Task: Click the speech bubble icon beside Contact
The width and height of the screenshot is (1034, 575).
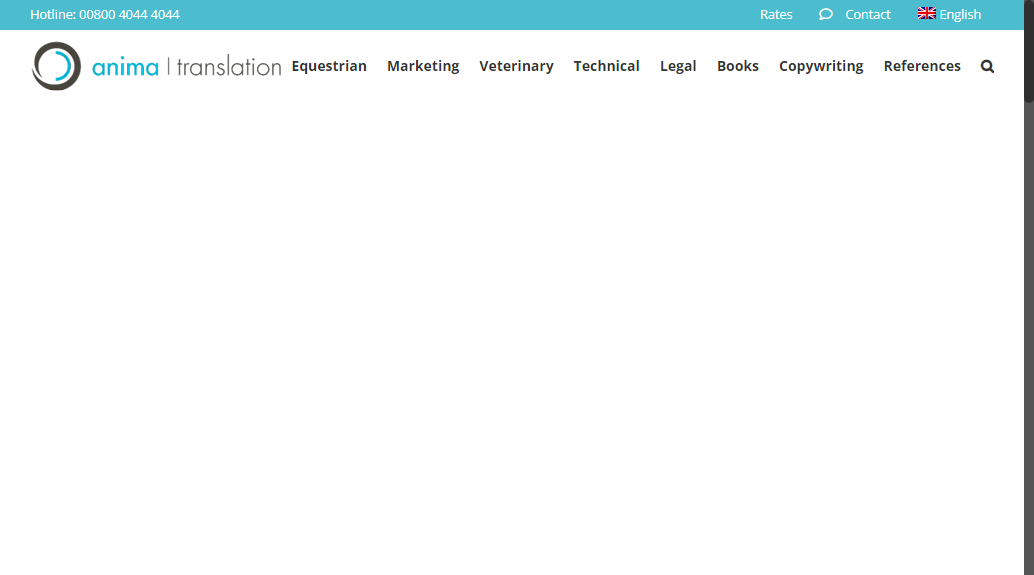Action: pyautogui.click(x=825, y=14)
